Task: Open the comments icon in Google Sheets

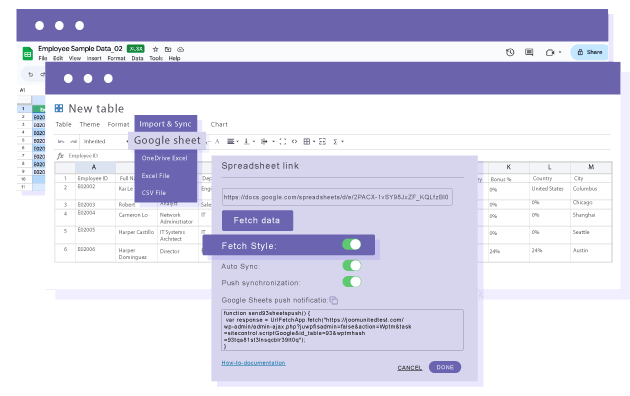Action: click(x=529, y=52)
